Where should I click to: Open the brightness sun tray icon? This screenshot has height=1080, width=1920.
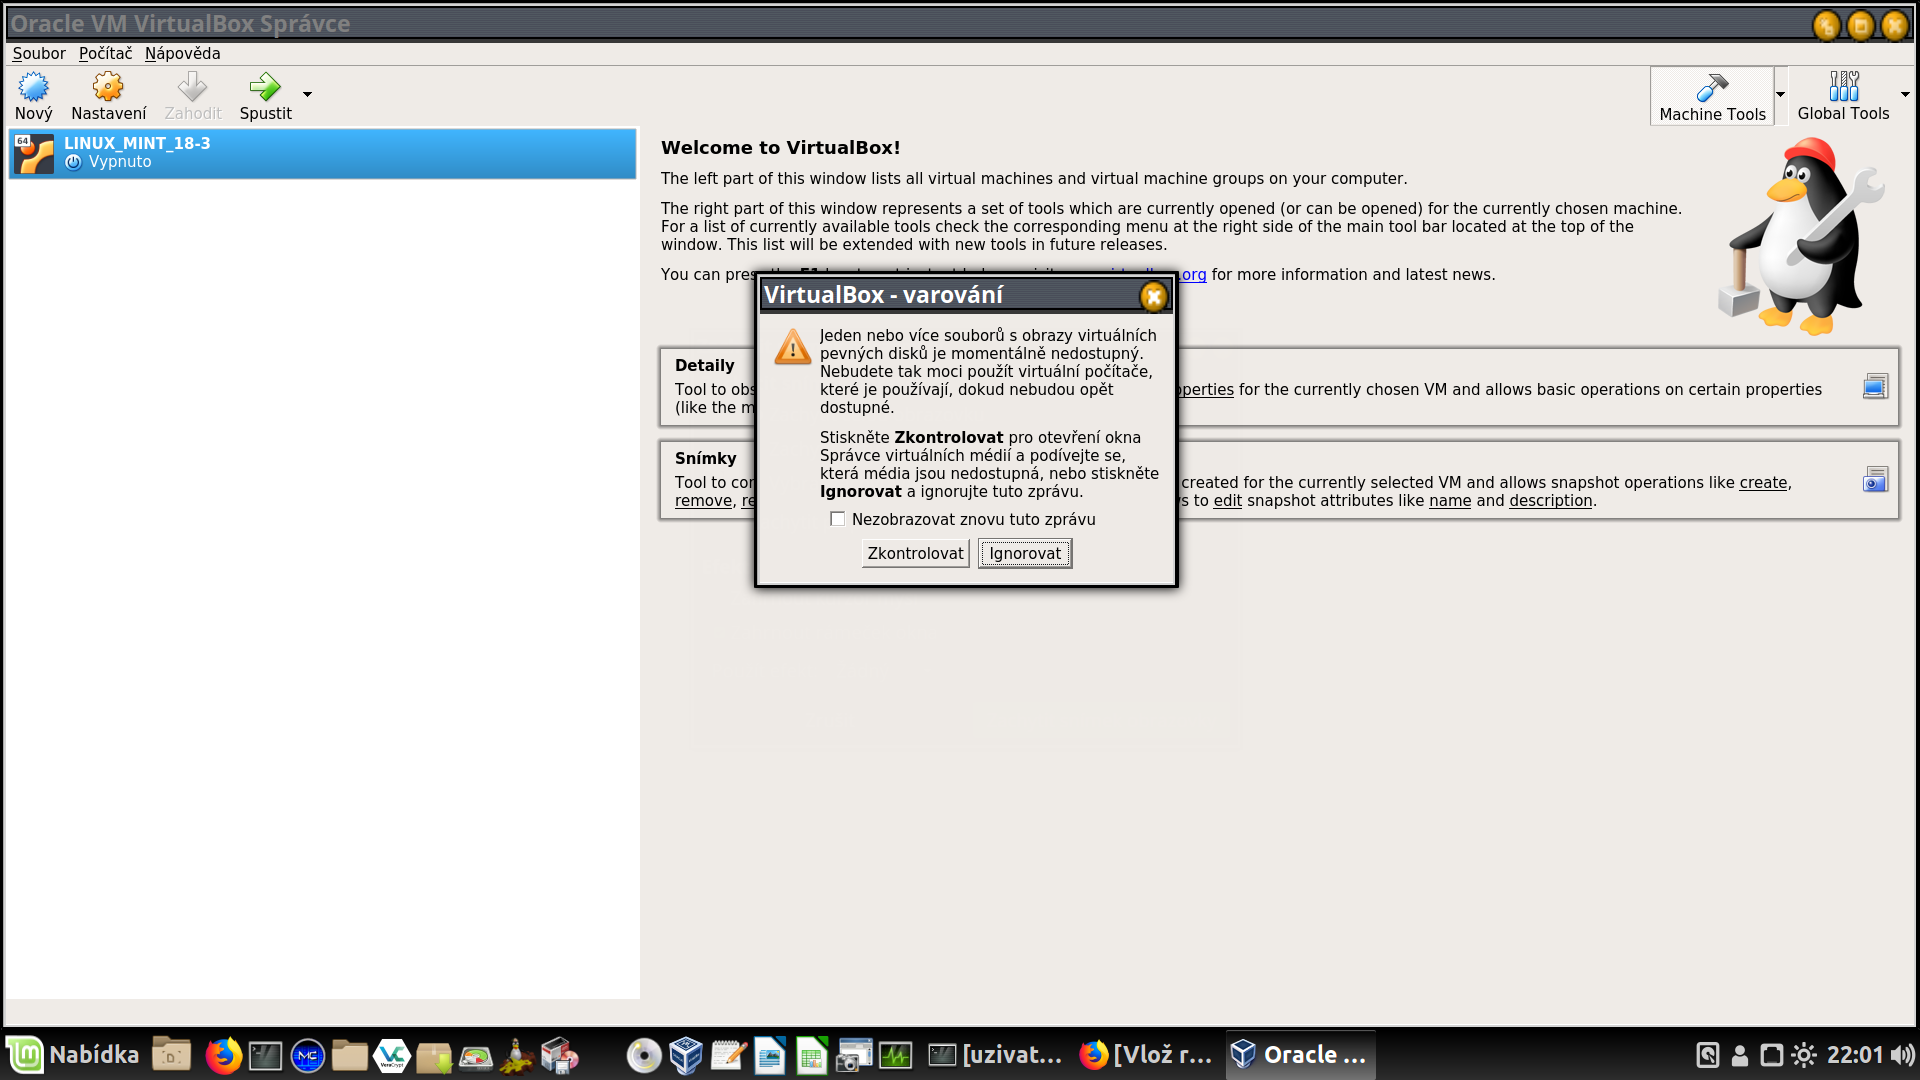pyautogui.click(x=1804, y=1055)
